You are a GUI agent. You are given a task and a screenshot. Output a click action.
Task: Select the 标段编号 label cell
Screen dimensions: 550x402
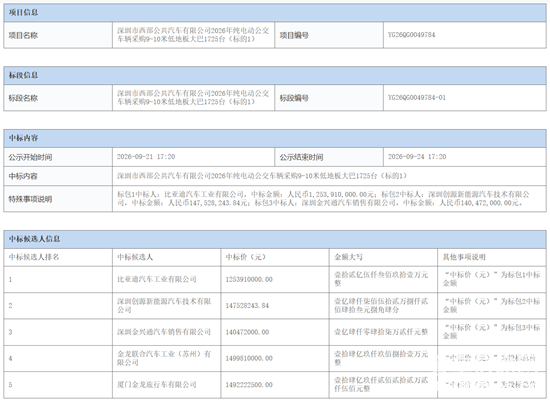point(329,98)
